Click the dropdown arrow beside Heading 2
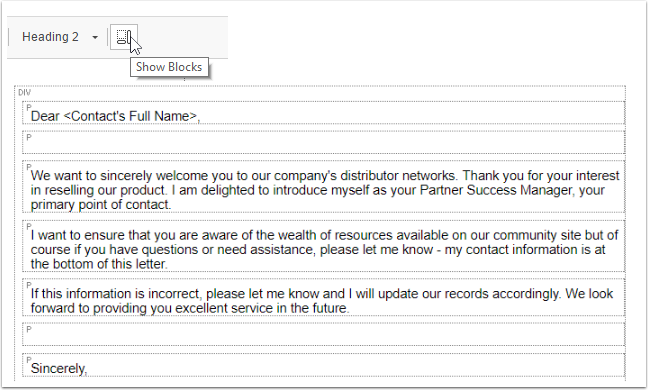 point(95,38)
